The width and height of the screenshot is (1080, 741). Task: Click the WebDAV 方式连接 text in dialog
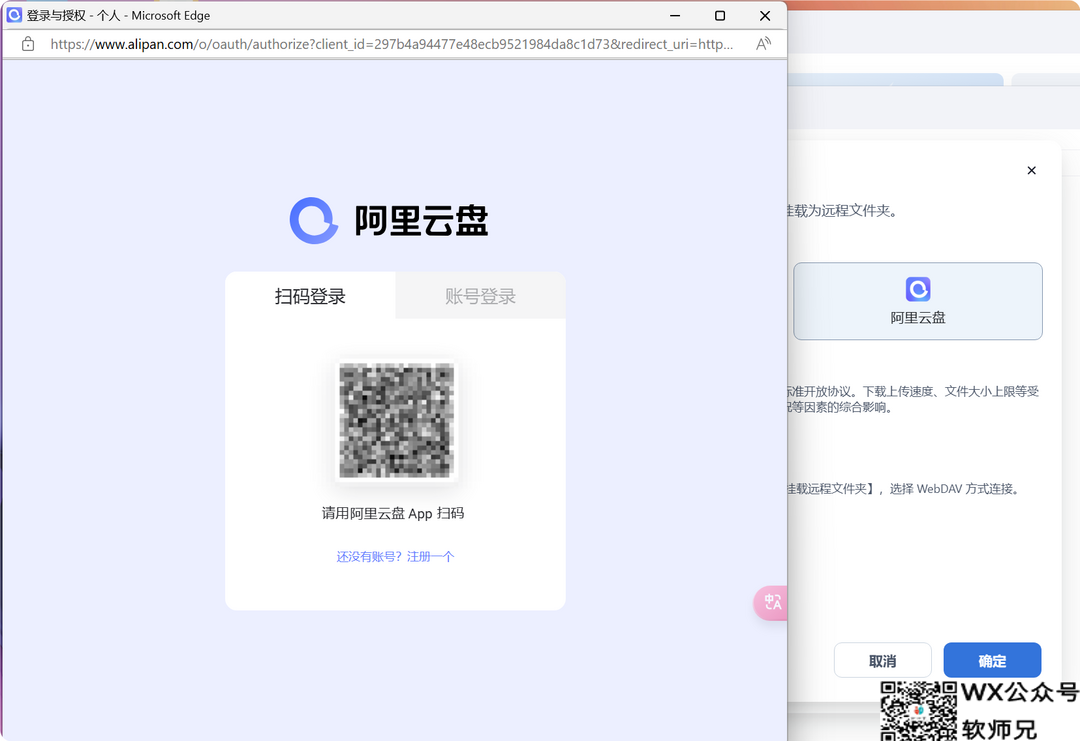[x=968, y=488]
